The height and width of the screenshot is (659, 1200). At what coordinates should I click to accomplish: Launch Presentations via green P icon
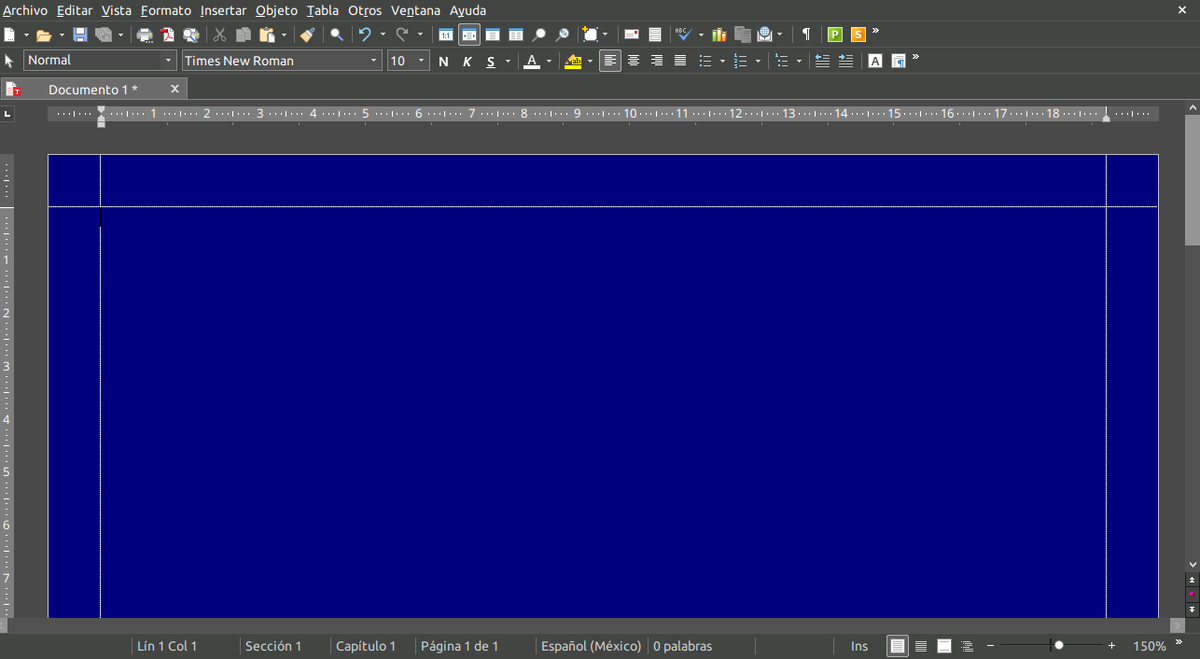[x=835, y=35]
